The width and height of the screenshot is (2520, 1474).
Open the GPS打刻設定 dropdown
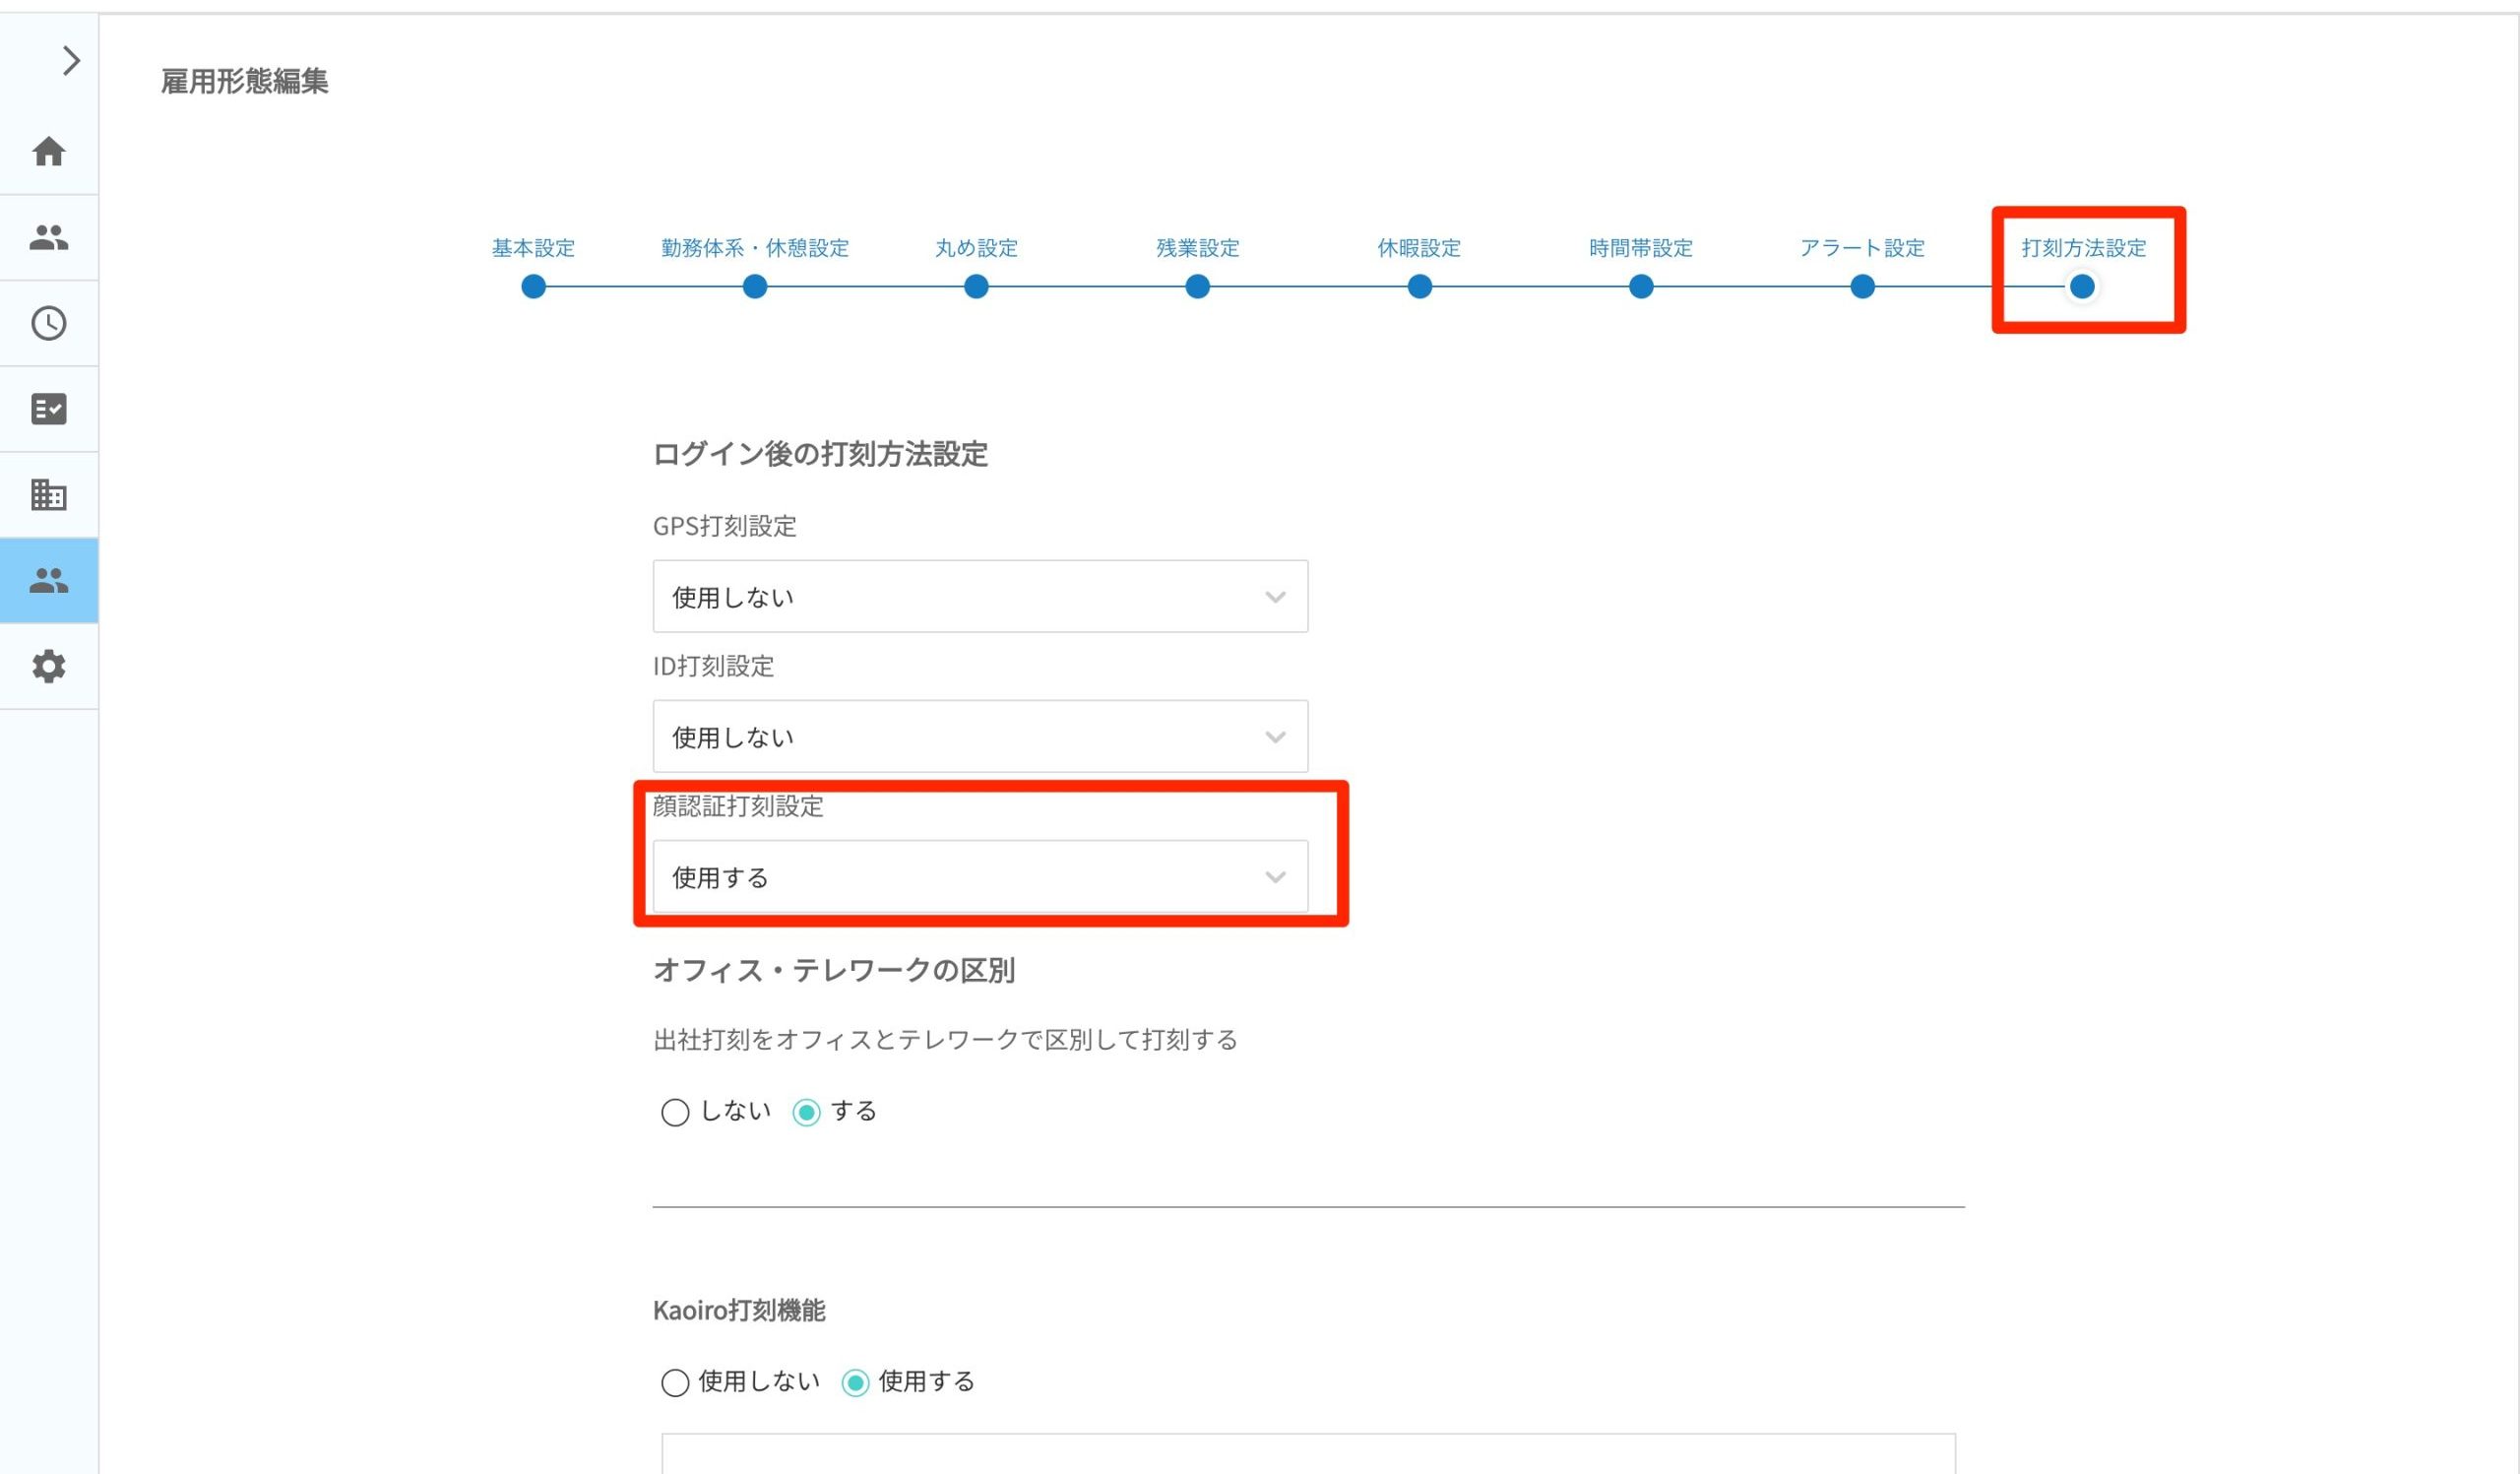coord(979,597)
